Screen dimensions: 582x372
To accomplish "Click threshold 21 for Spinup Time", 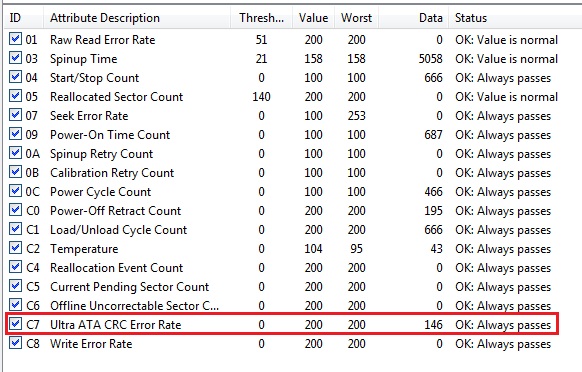I will (x=261, y=59).
